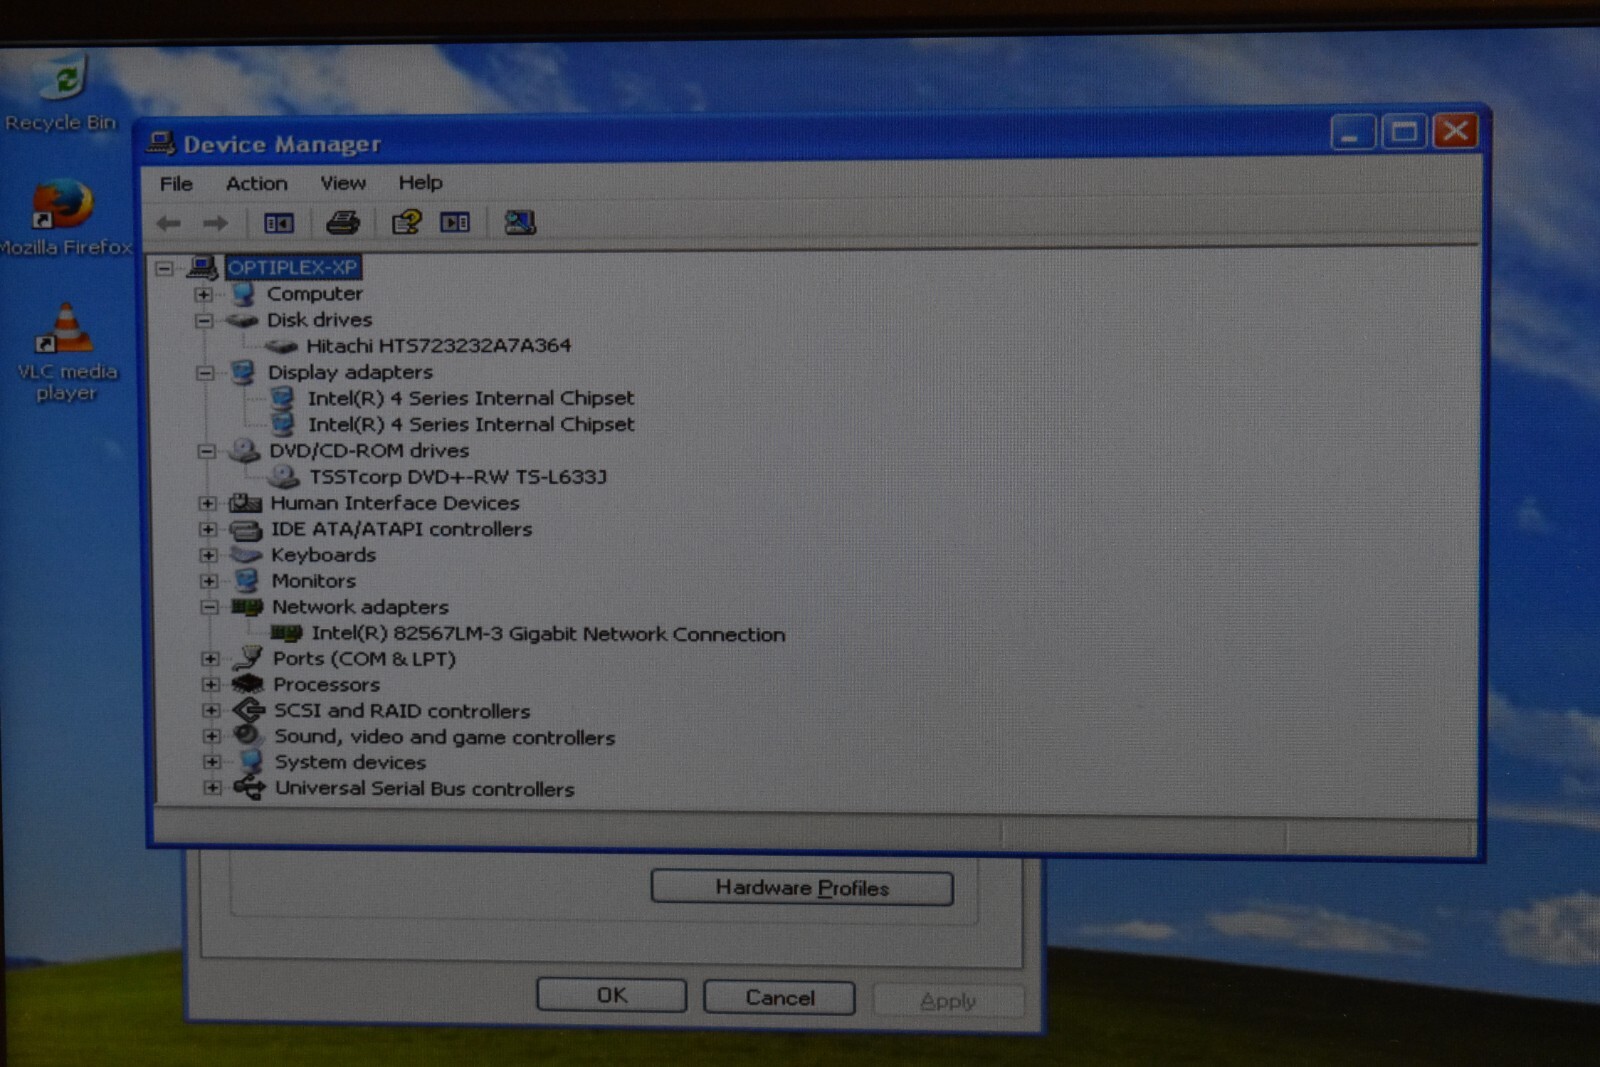Click the Sound, video and game controllers icon

coord(248,737)
